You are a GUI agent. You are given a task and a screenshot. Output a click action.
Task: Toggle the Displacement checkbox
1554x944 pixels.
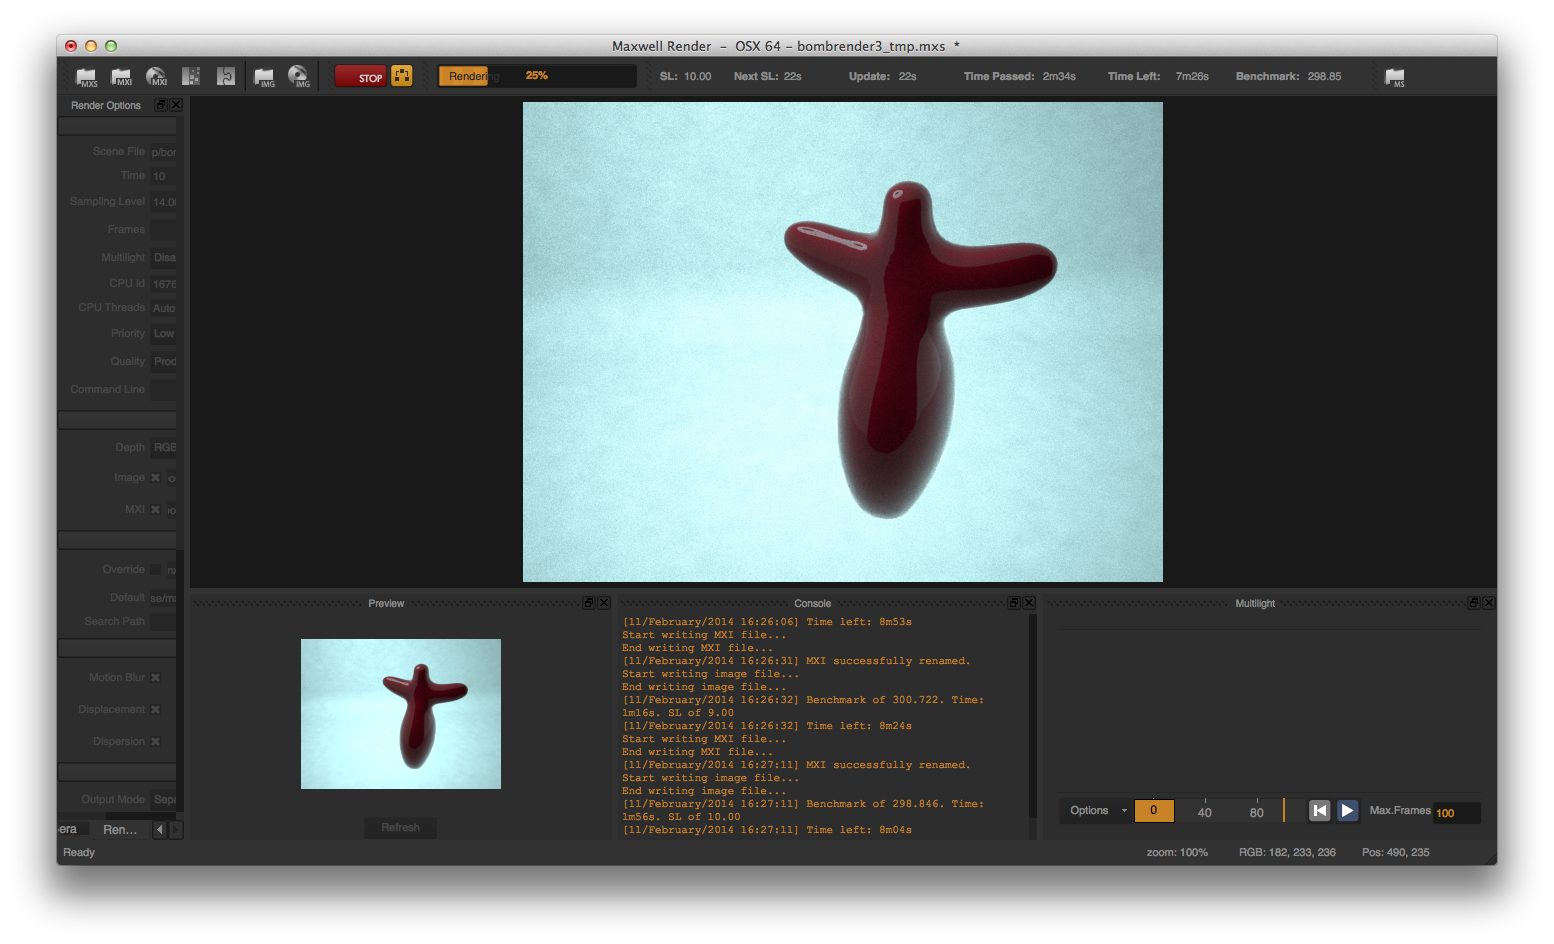155,710
